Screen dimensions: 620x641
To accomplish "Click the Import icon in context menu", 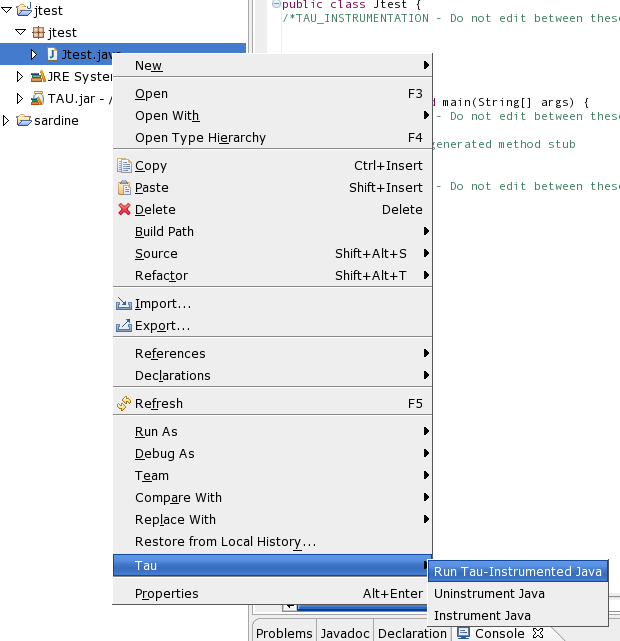I will pos(124,304).
